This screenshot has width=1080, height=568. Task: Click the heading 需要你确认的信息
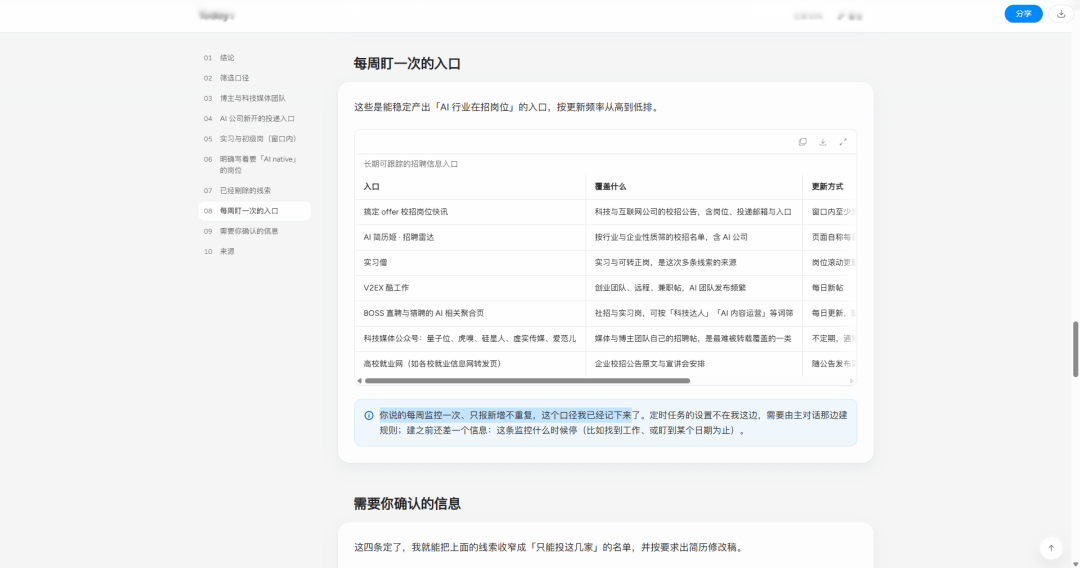tap(407, 503)
